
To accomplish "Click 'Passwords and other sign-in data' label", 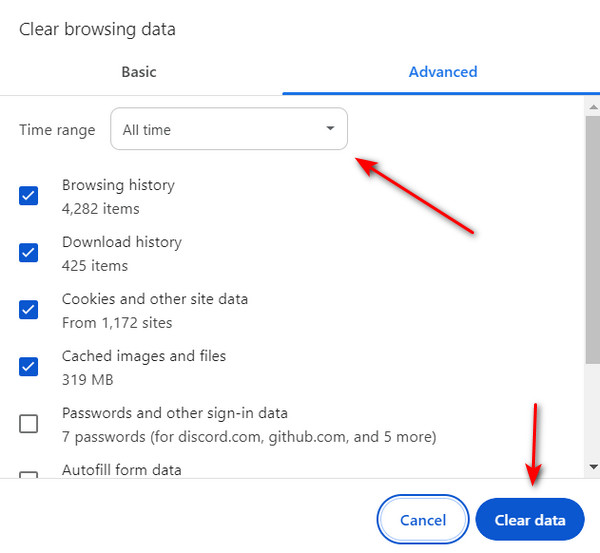I will [x=175, y=413].
